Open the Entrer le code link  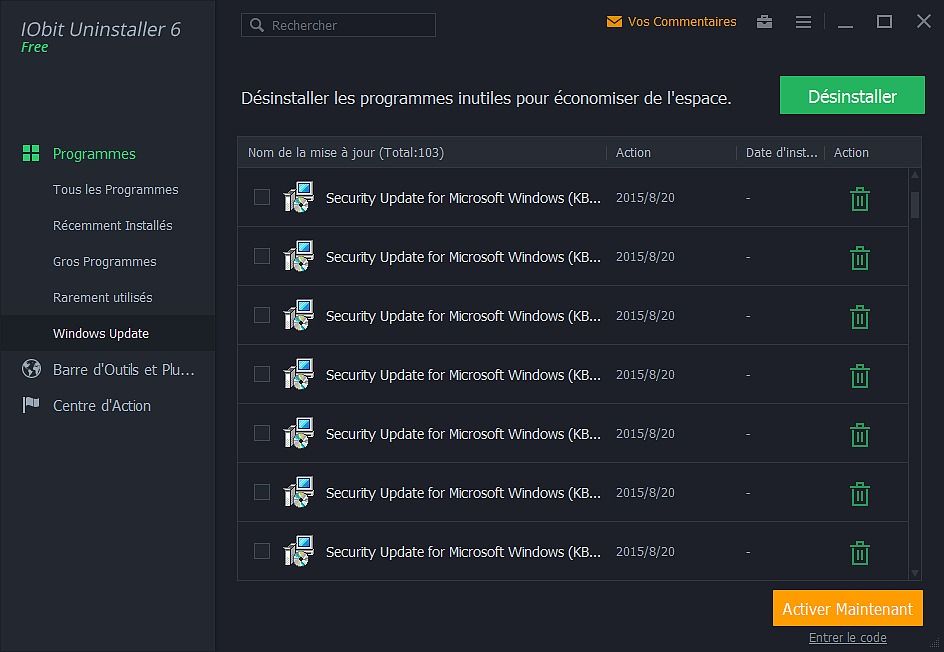coord(846,638)
